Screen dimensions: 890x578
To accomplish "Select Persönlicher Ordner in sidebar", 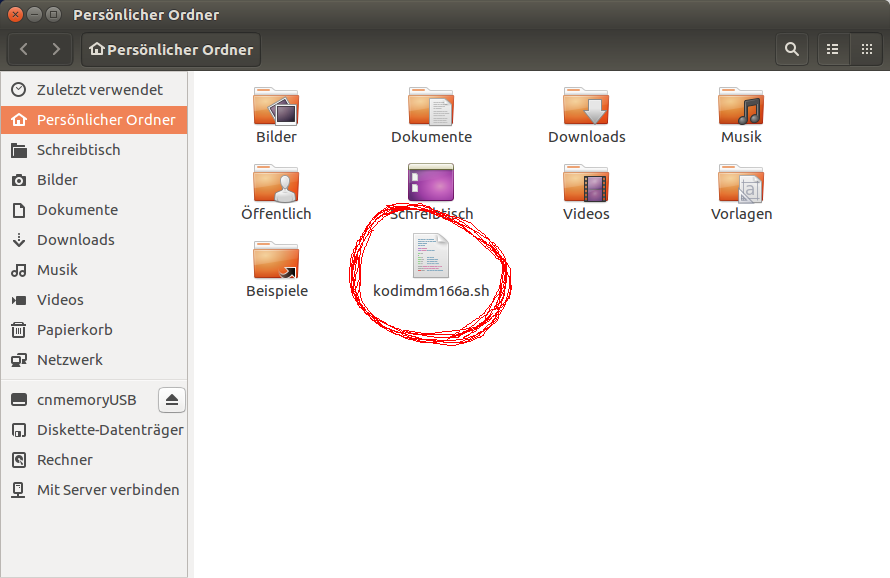I will click(94, 120).
